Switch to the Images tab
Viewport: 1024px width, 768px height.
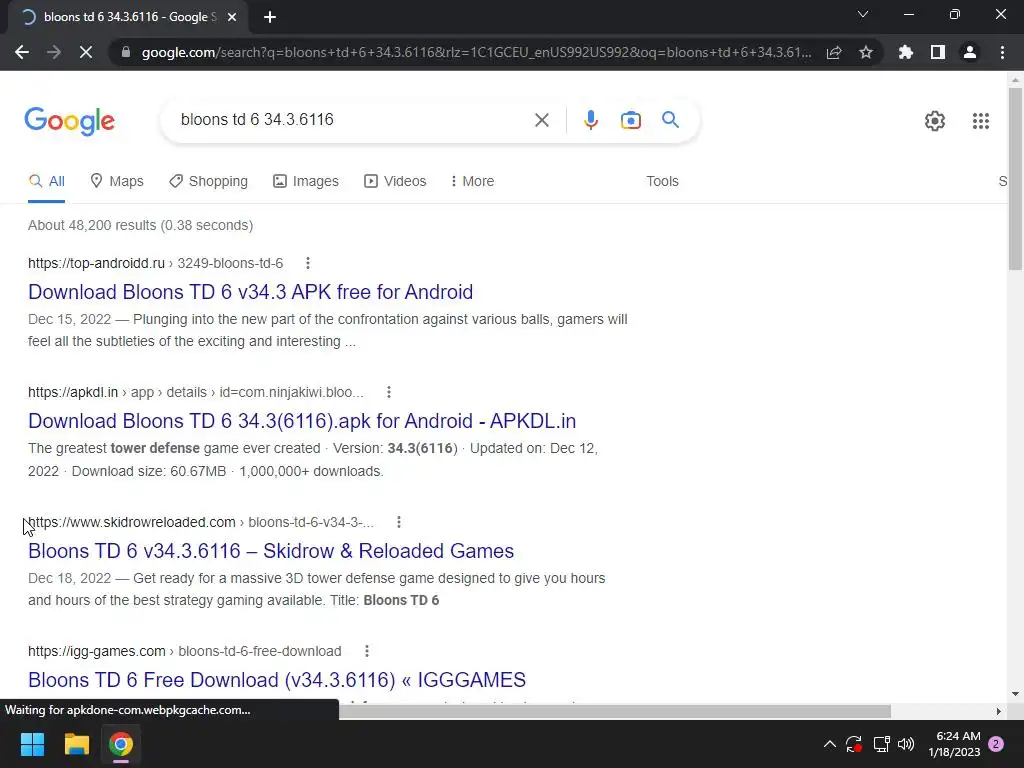click(x=306, y=182)
